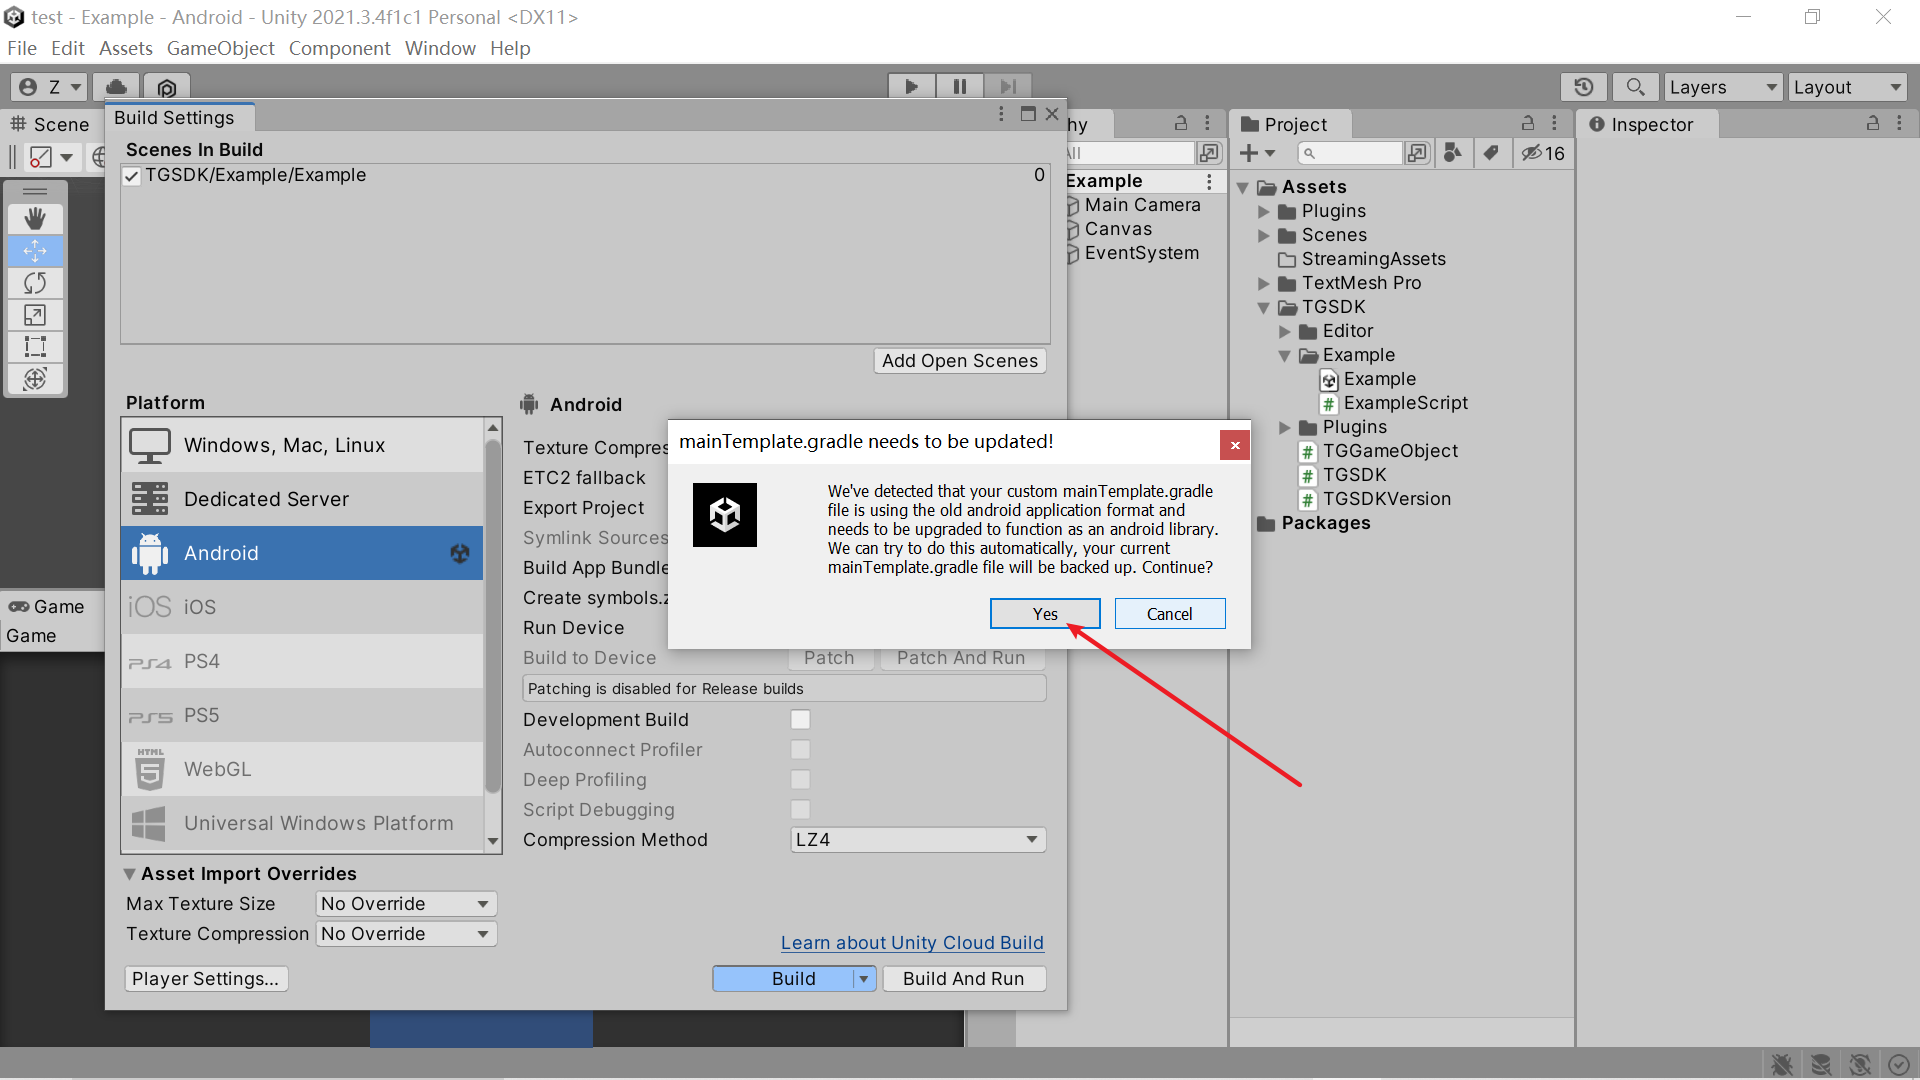Click the status bar debugger bug icon
Screen dimensions: 1920x1080
coord(1781,1065)
